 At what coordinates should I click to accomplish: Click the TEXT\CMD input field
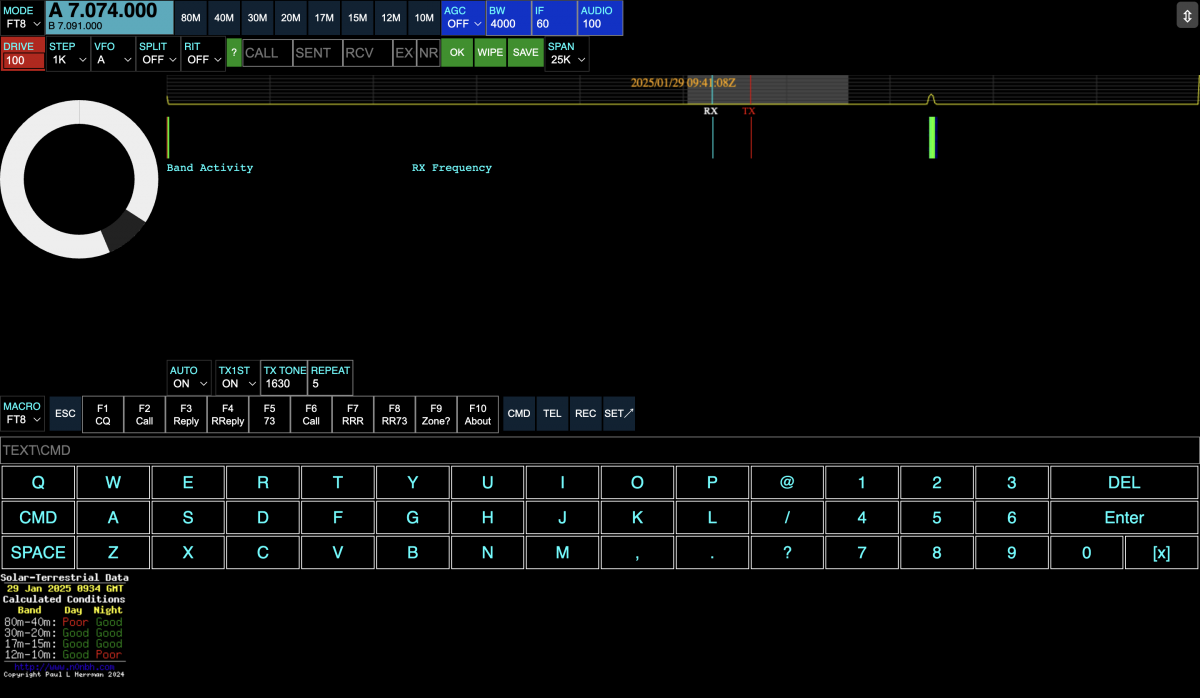coord(599,450)
